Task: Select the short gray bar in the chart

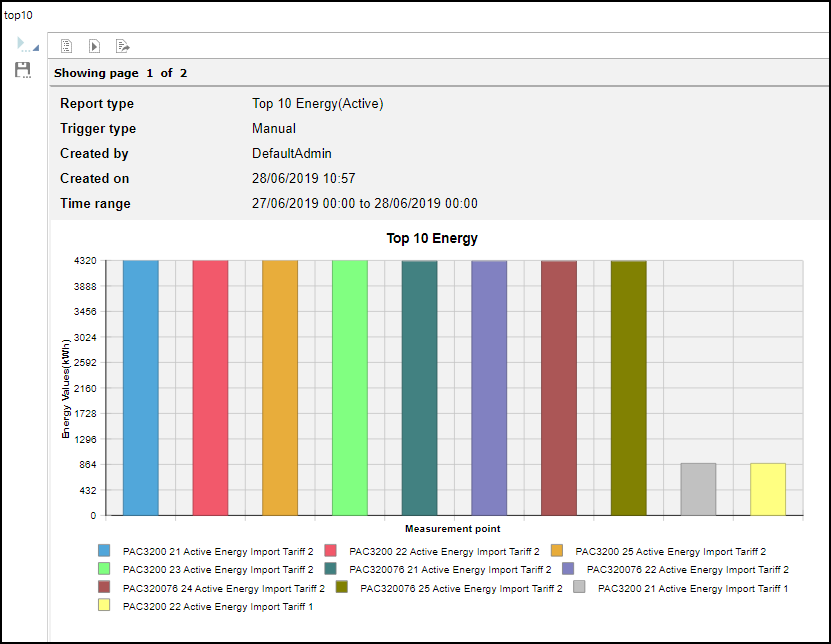Action: [698, 489]
